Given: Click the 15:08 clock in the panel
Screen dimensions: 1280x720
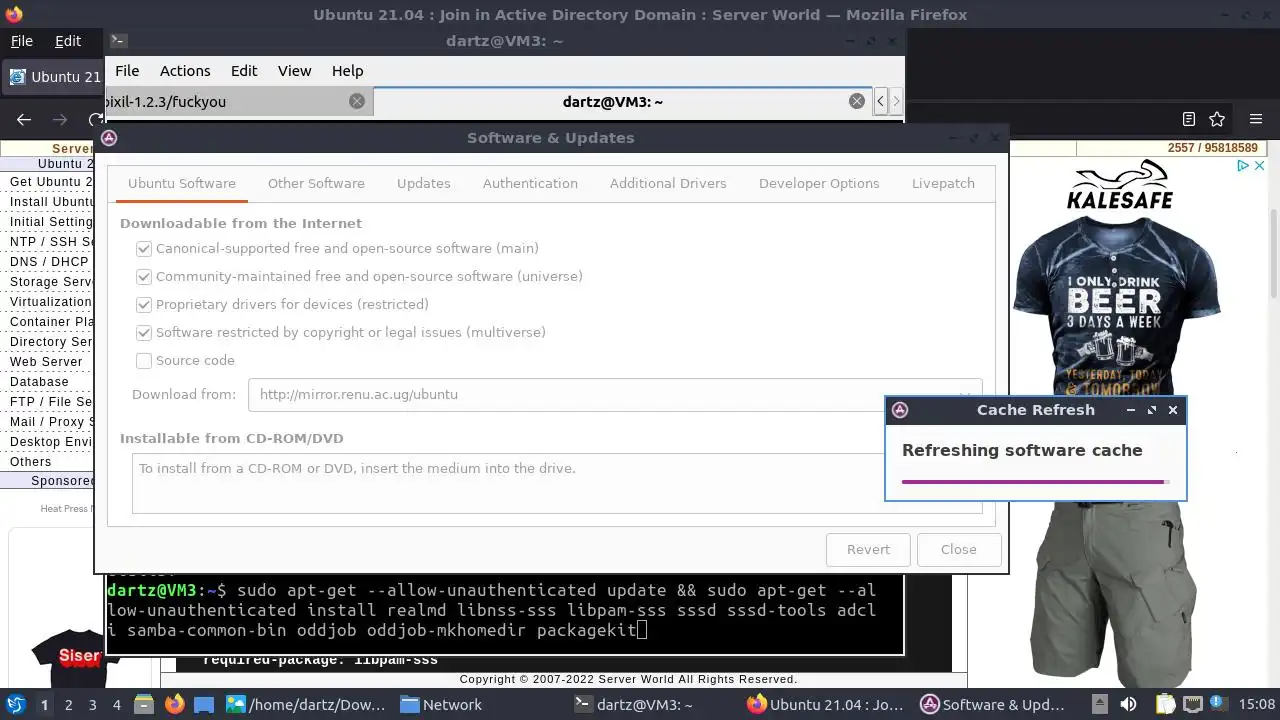Looking at the screenshot, I should pos(1257,705).
